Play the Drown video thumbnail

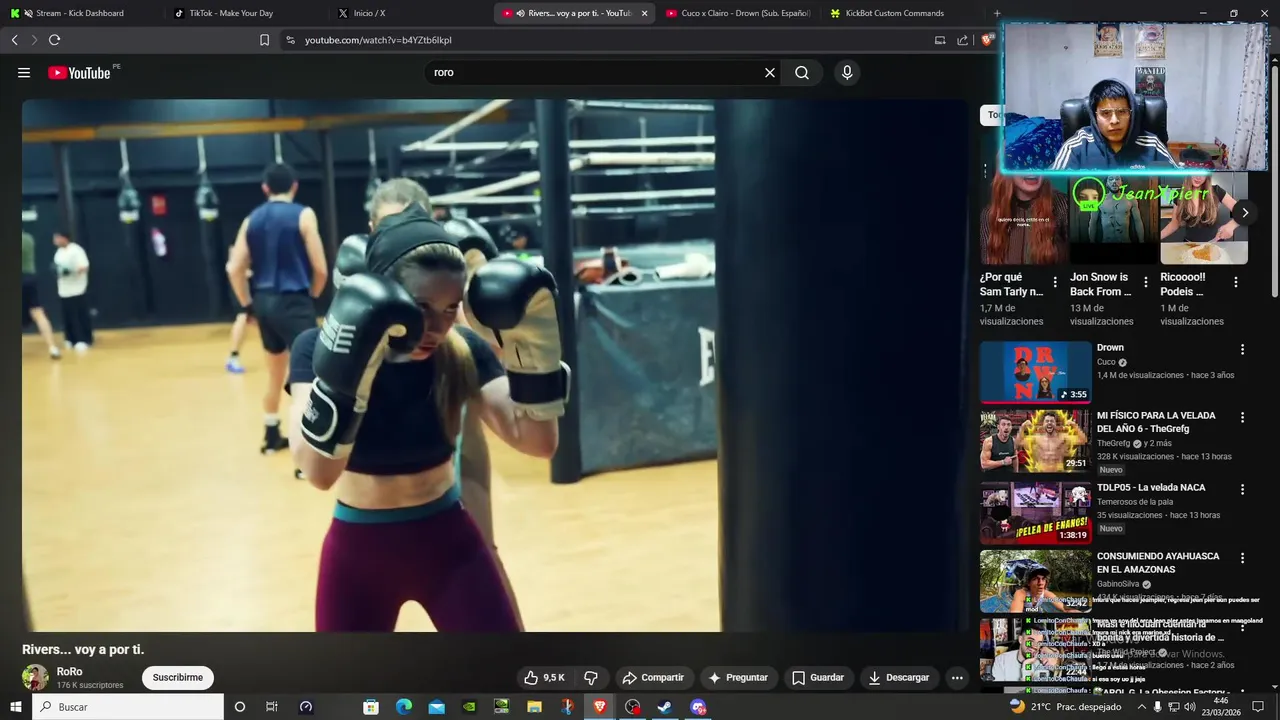(x=1035, y=372)
